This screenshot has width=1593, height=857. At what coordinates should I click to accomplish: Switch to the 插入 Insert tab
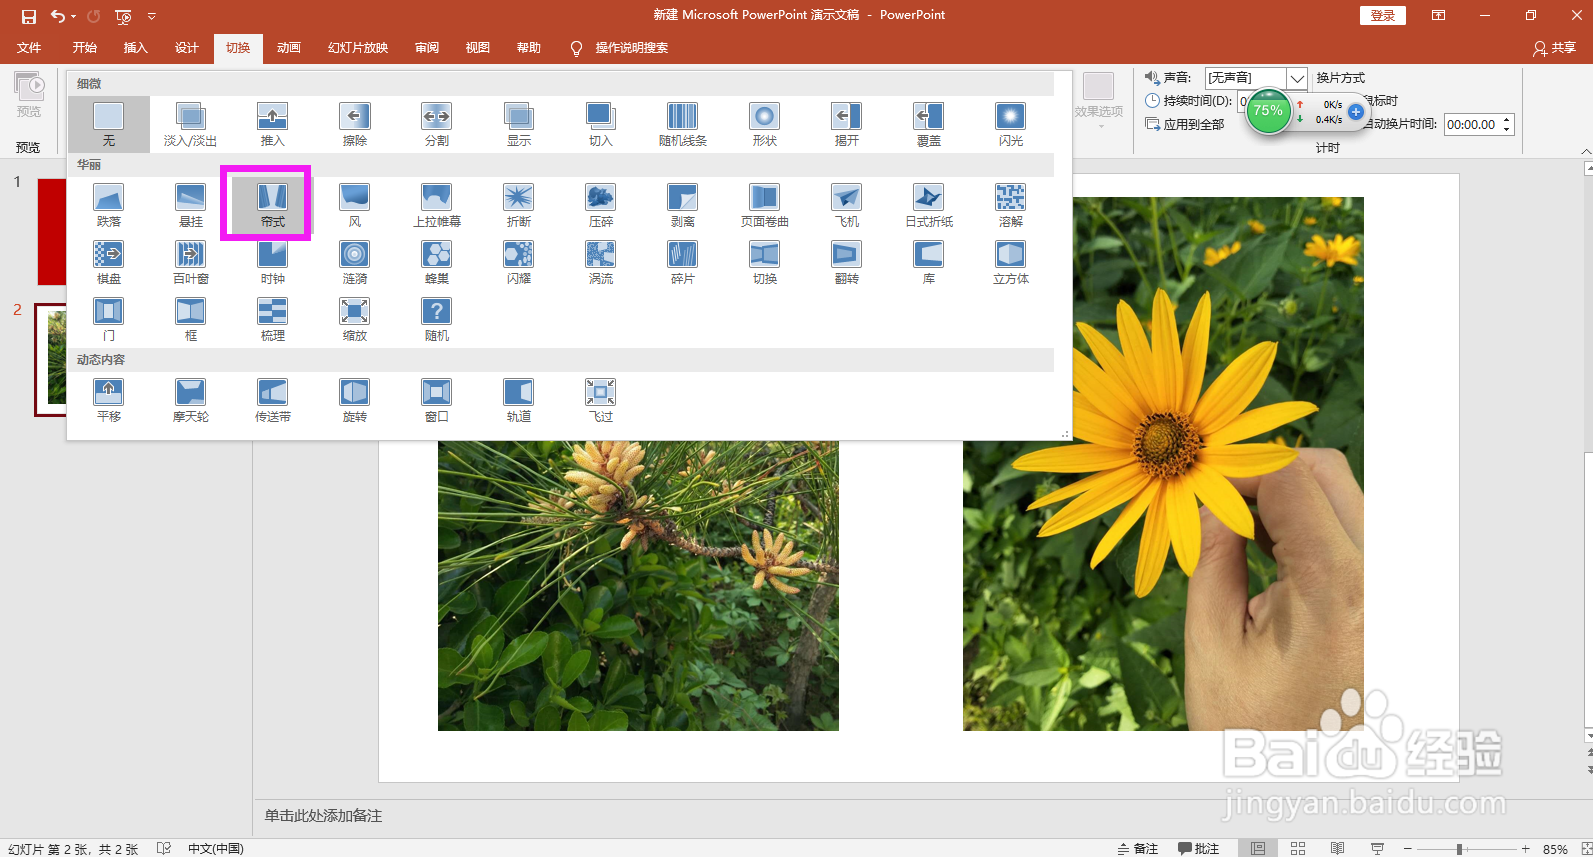pos(135,48)
